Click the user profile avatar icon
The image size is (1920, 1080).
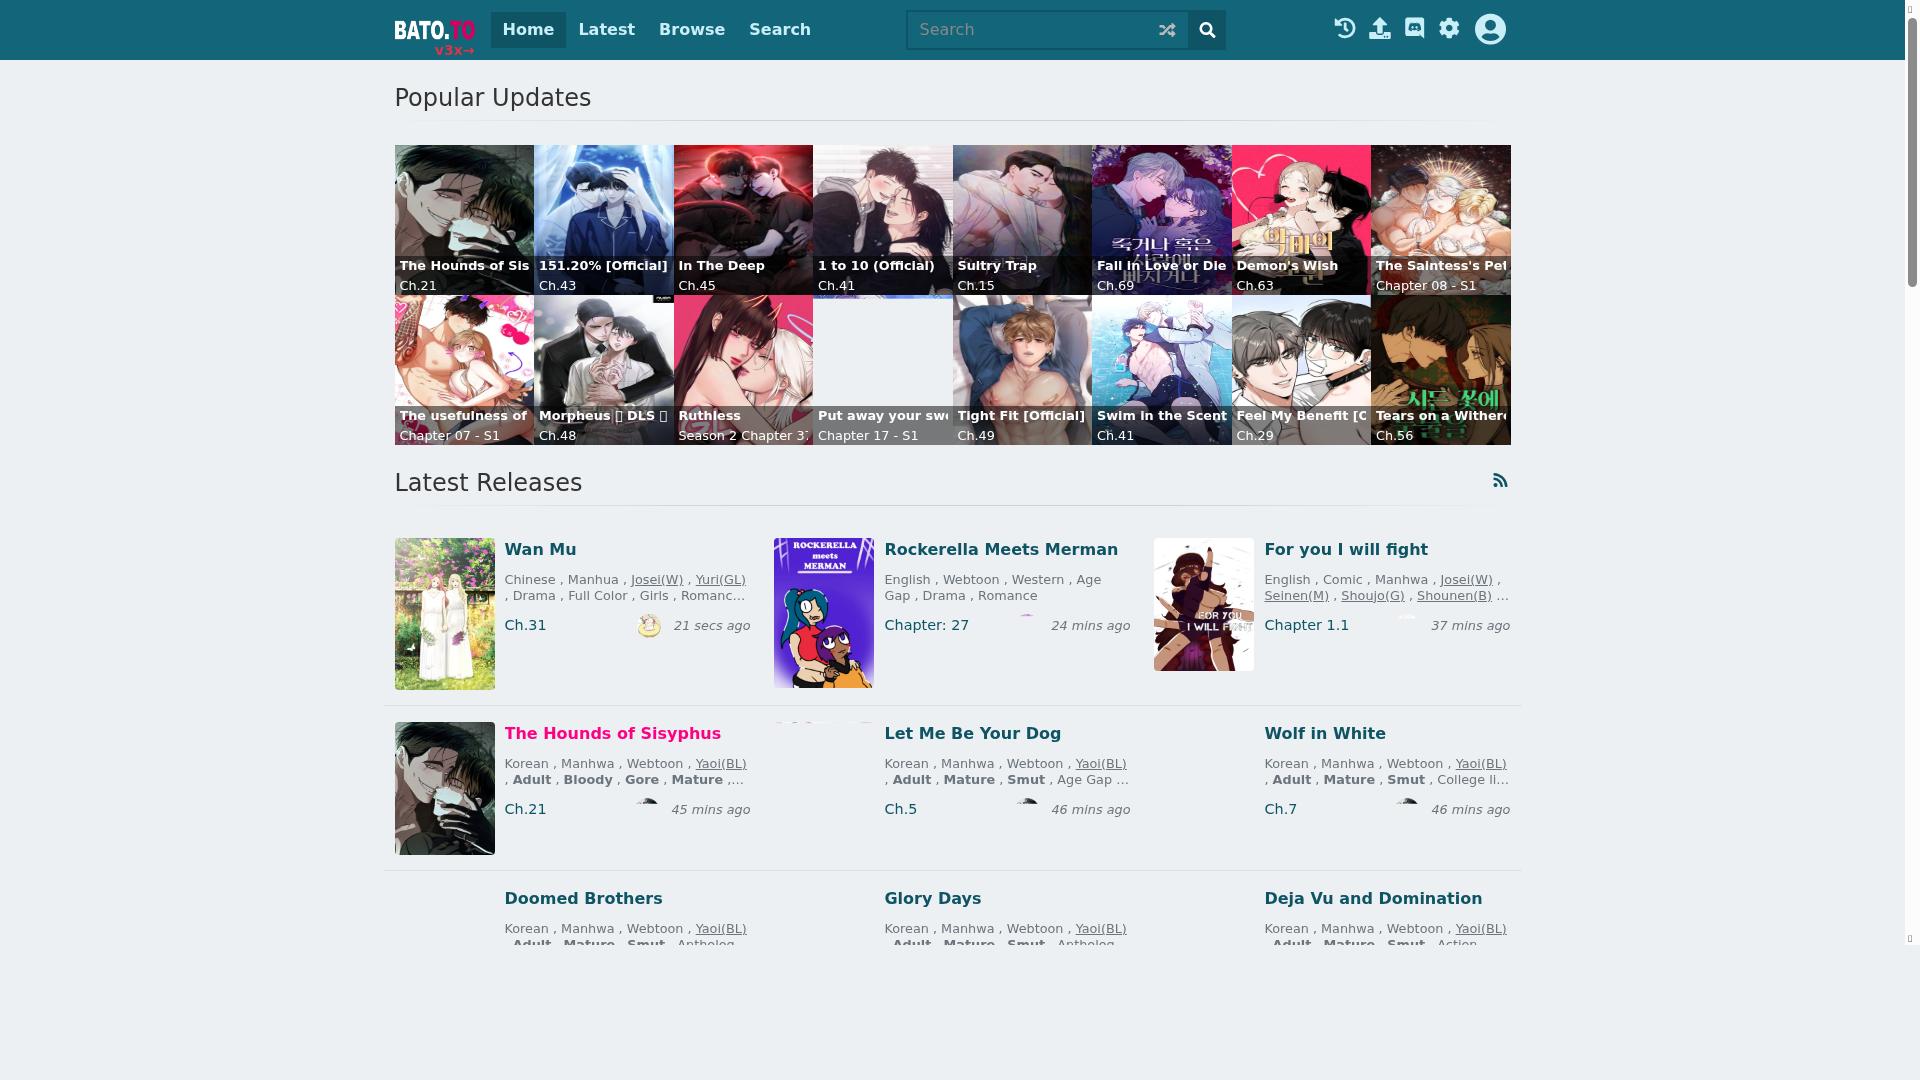click(x=1490, y=29)
